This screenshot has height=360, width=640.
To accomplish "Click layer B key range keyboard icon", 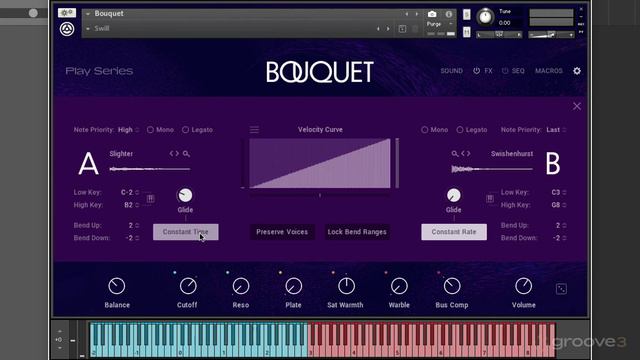I will pyautogui.click(x=490, y=199).
